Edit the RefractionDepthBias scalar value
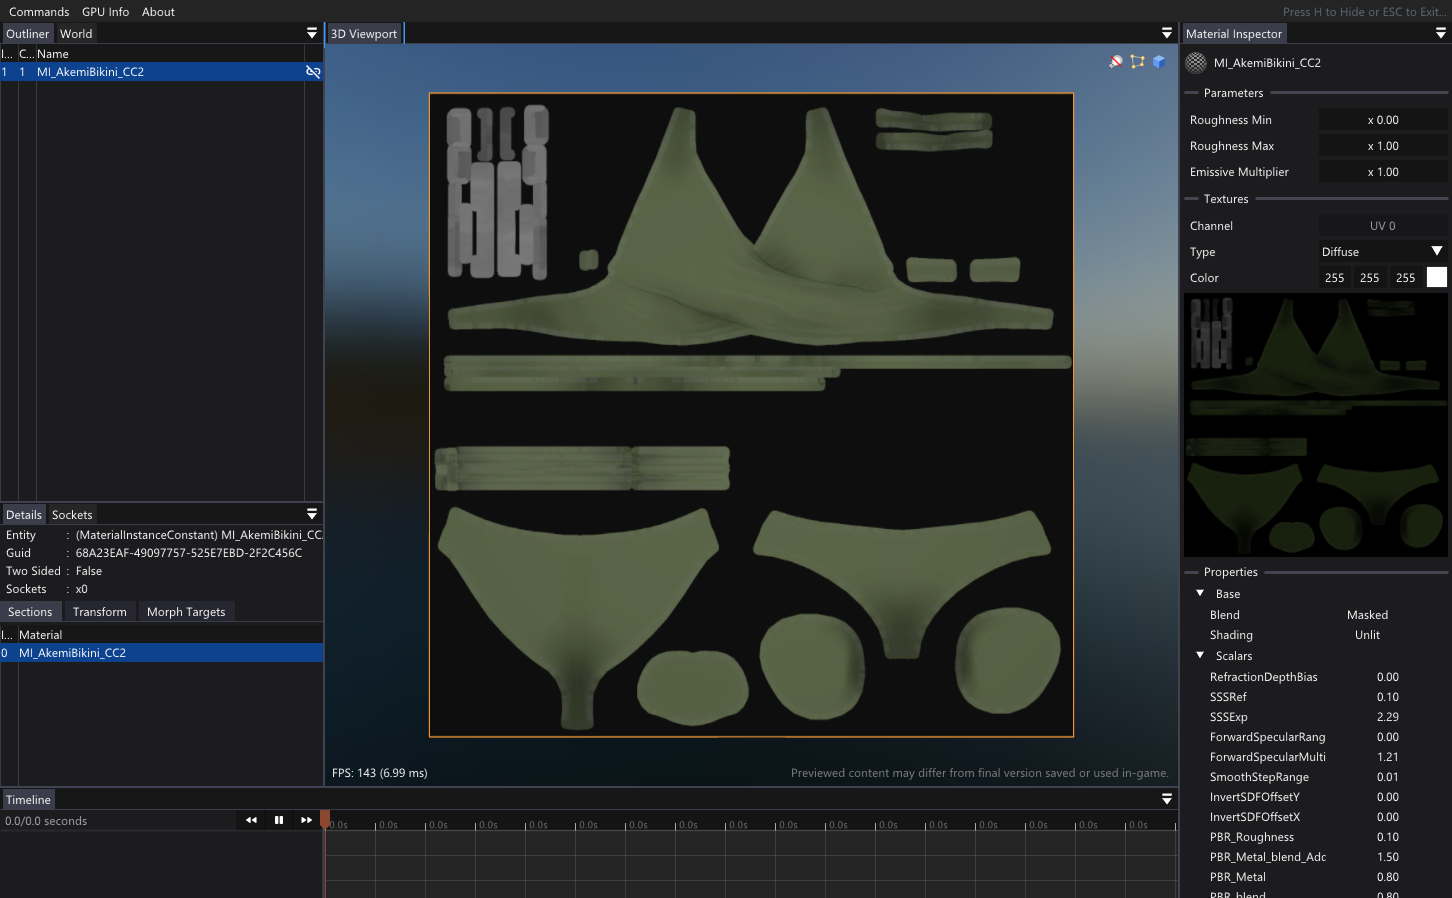The width and height of the screenshot is (1452, 898). click(x=1387, y=677)
